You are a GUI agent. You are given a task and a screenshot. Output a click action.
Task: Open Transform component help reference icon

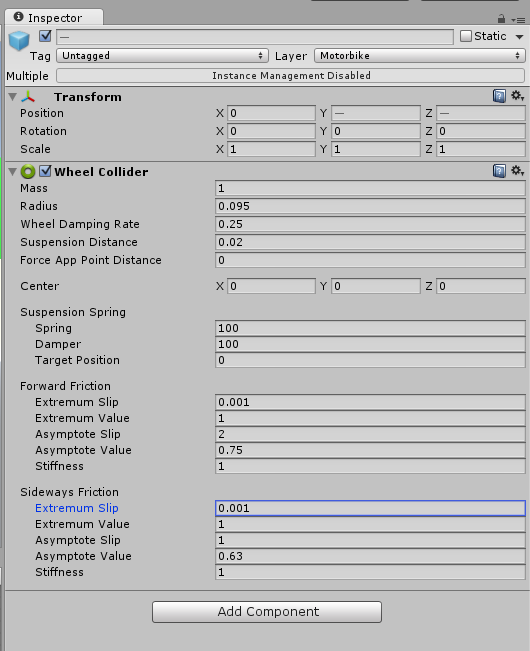(x=499, y=96)
